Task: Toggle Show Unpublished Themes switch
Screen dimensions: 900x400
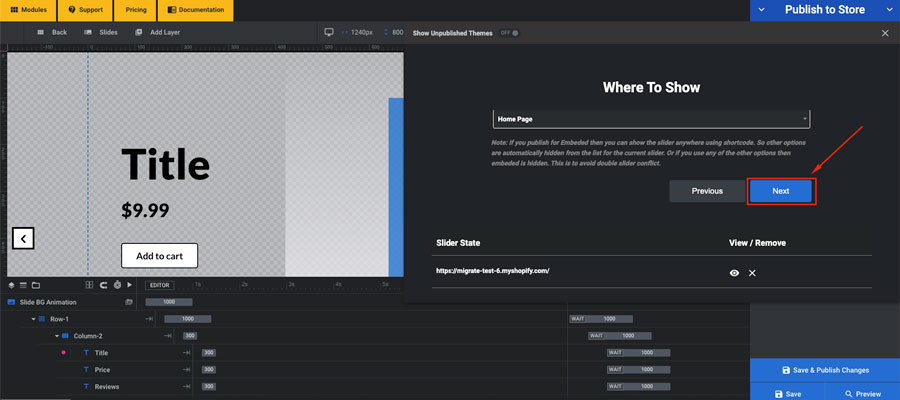Action: click(509, 33)
